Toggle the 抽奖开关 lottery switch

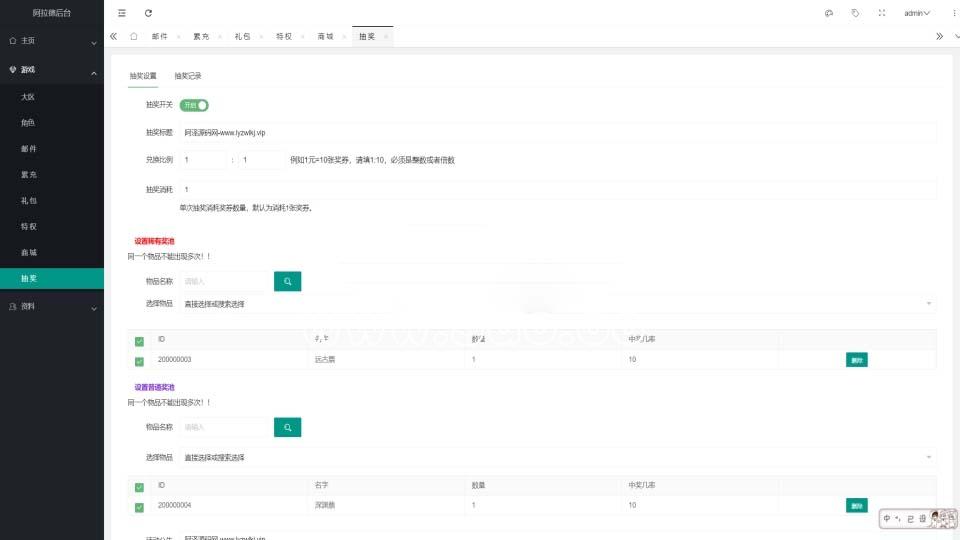coord(194,105)
